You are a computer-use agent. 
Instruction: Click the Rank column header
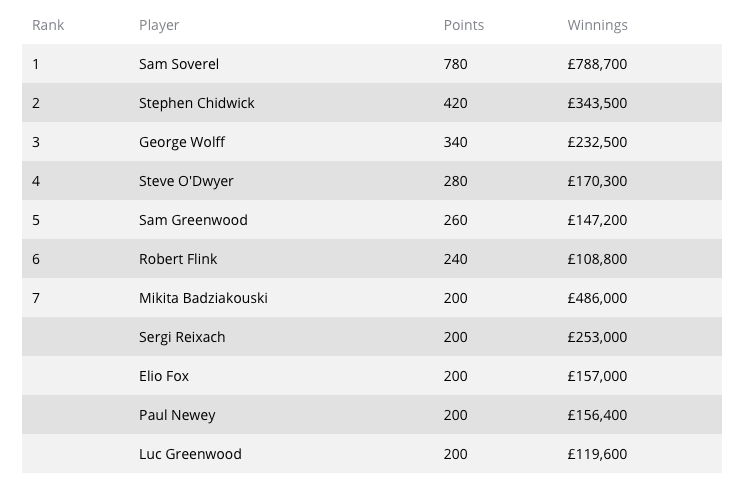(48, 25)
